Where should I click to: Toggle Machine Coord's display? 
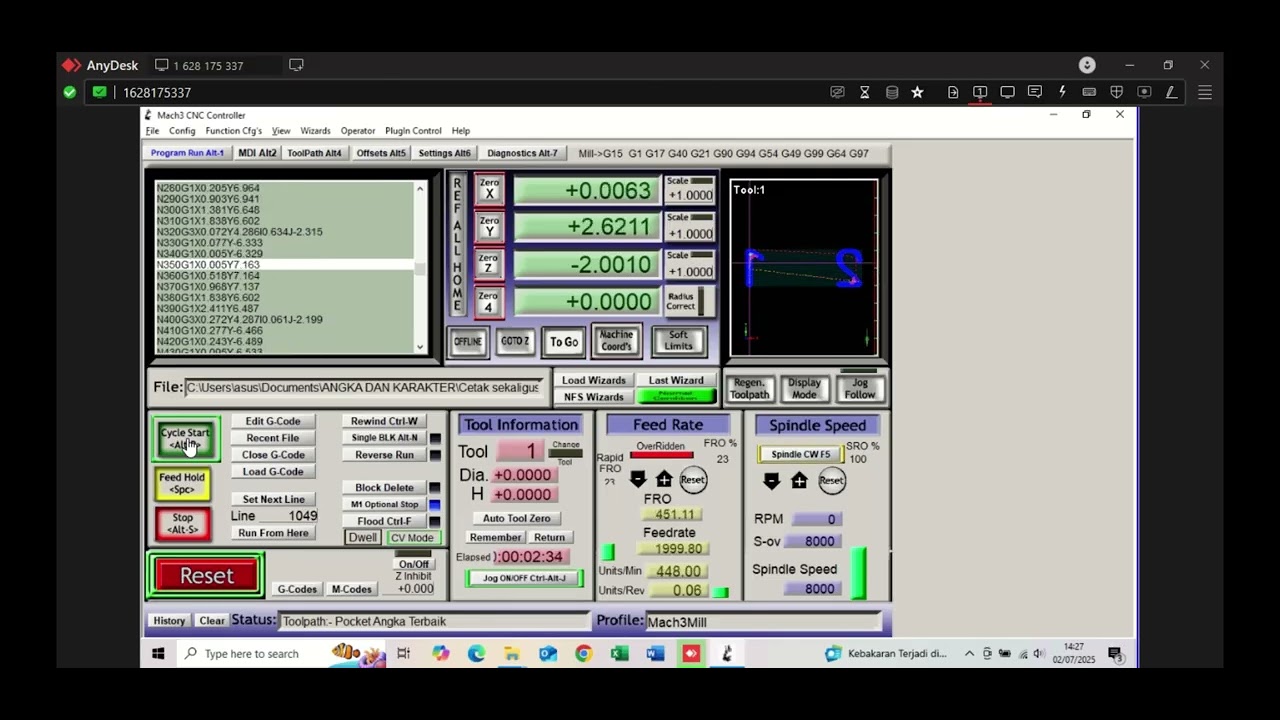(616, 341)
